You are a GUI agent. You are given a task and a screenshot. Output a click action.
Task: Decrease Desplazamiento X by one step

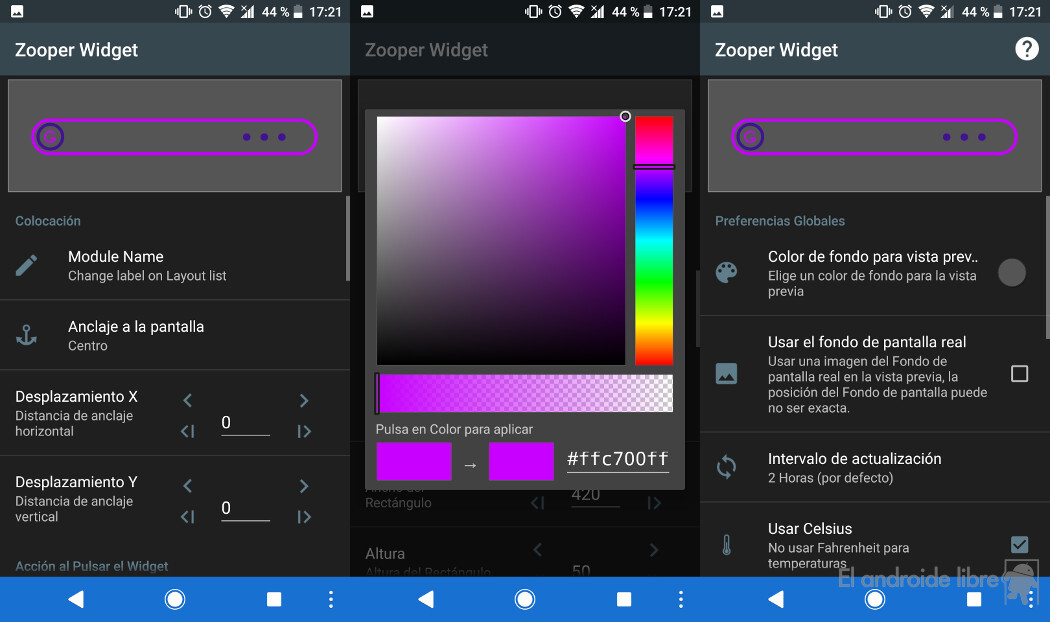click(188, 400)
